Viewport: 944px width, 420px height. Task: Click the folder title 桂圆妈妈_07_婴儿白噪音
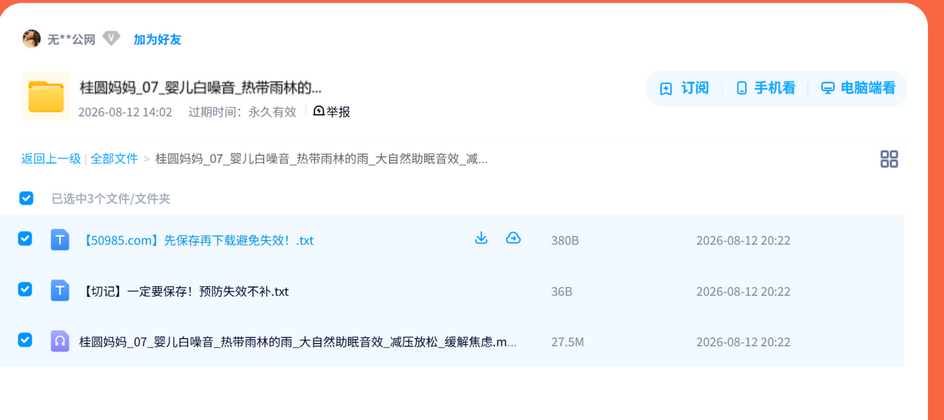click(200, 88)
